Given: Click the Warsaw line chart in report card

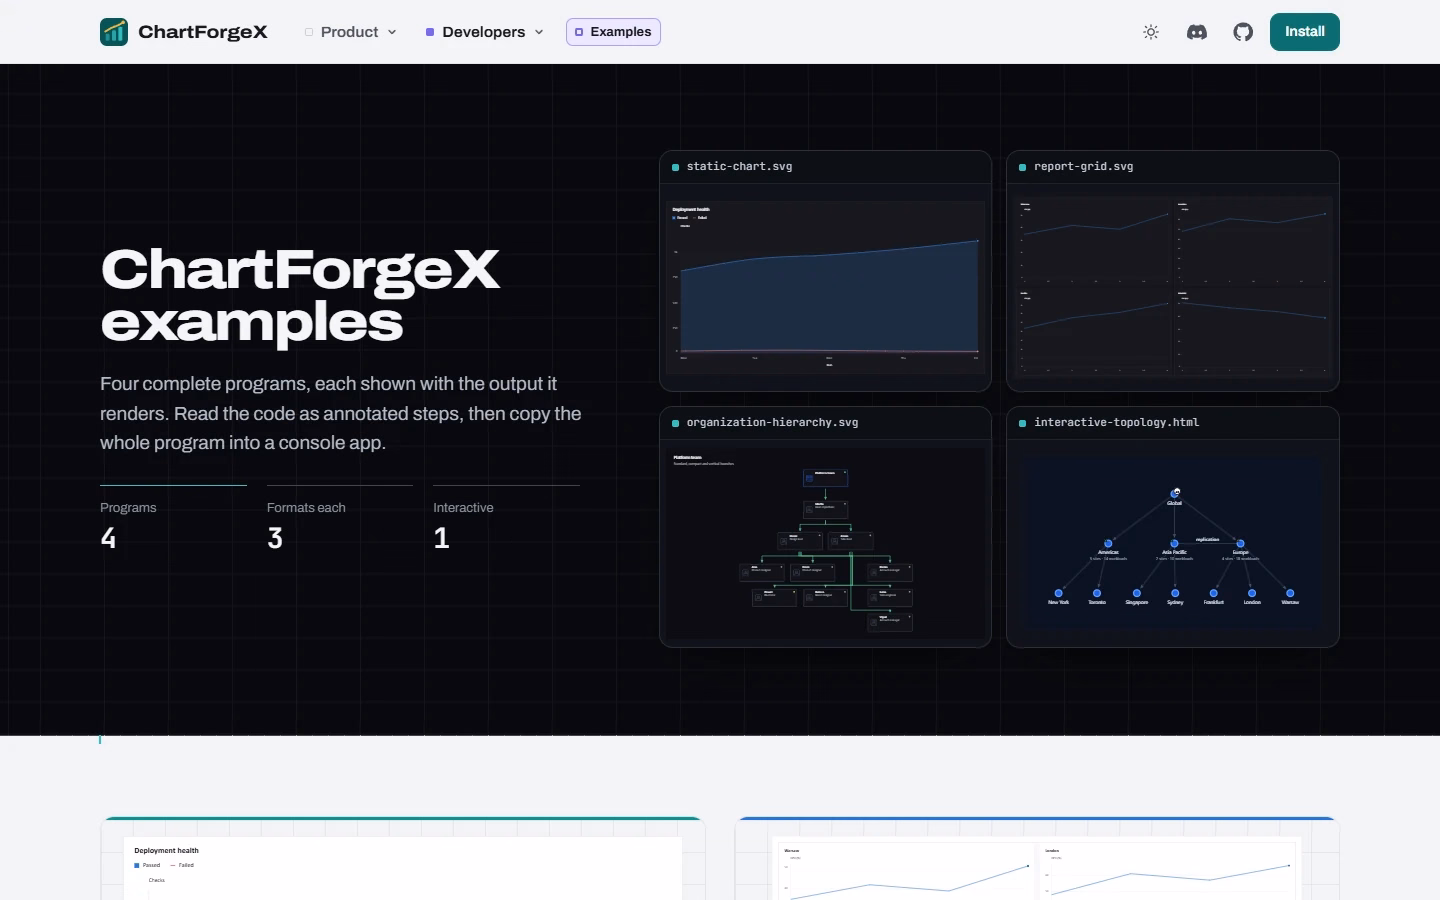Looking at the screenshot, I should 907,872.
